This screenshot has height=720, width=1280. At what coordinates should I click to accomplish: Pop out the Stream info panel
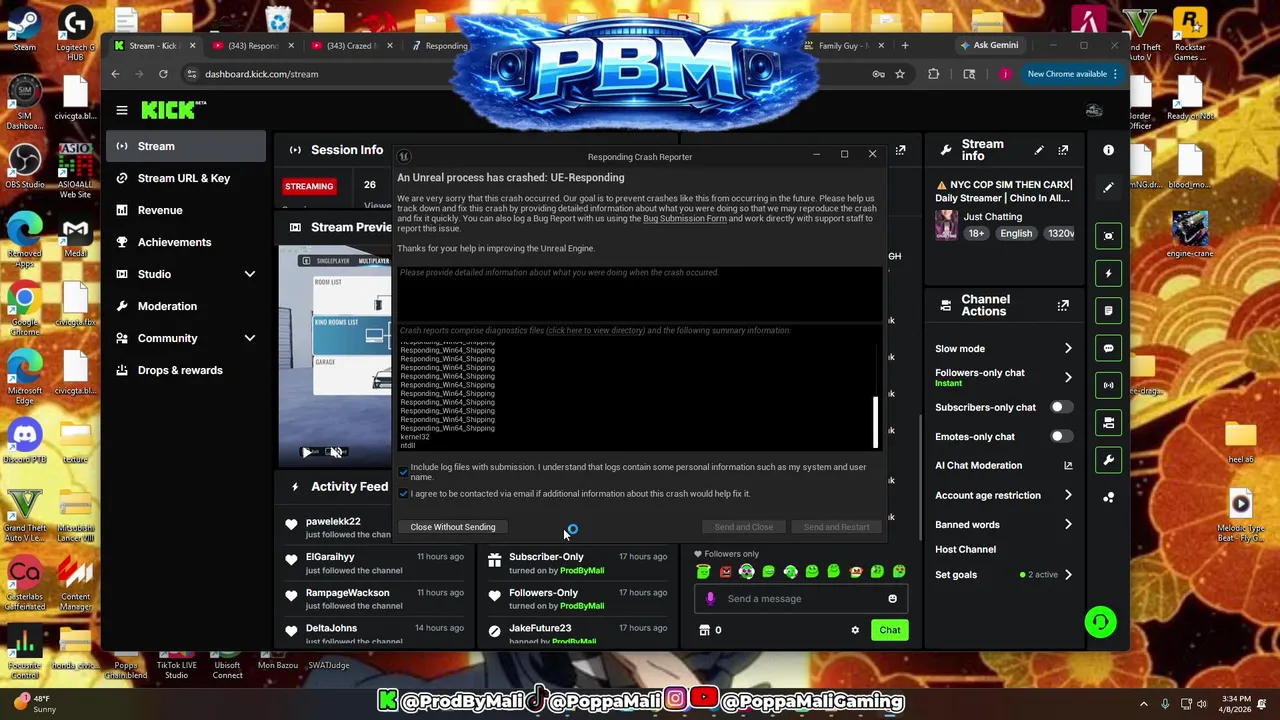(x=1063, y=150)
